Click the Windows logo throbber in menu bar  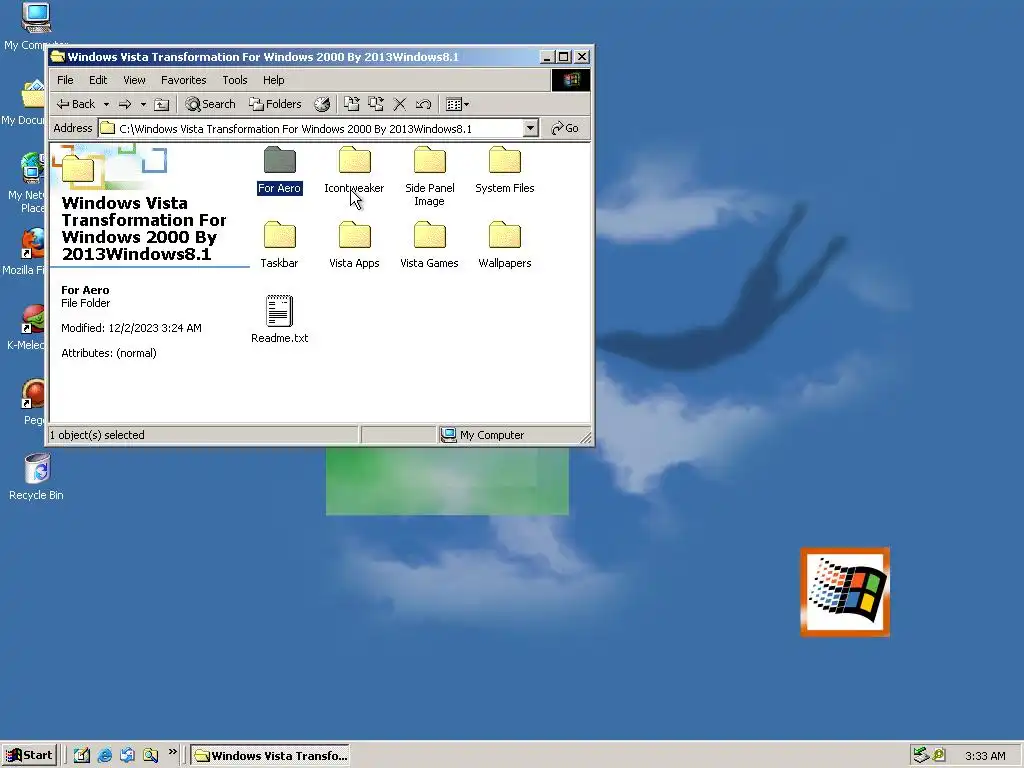point(571,80)
